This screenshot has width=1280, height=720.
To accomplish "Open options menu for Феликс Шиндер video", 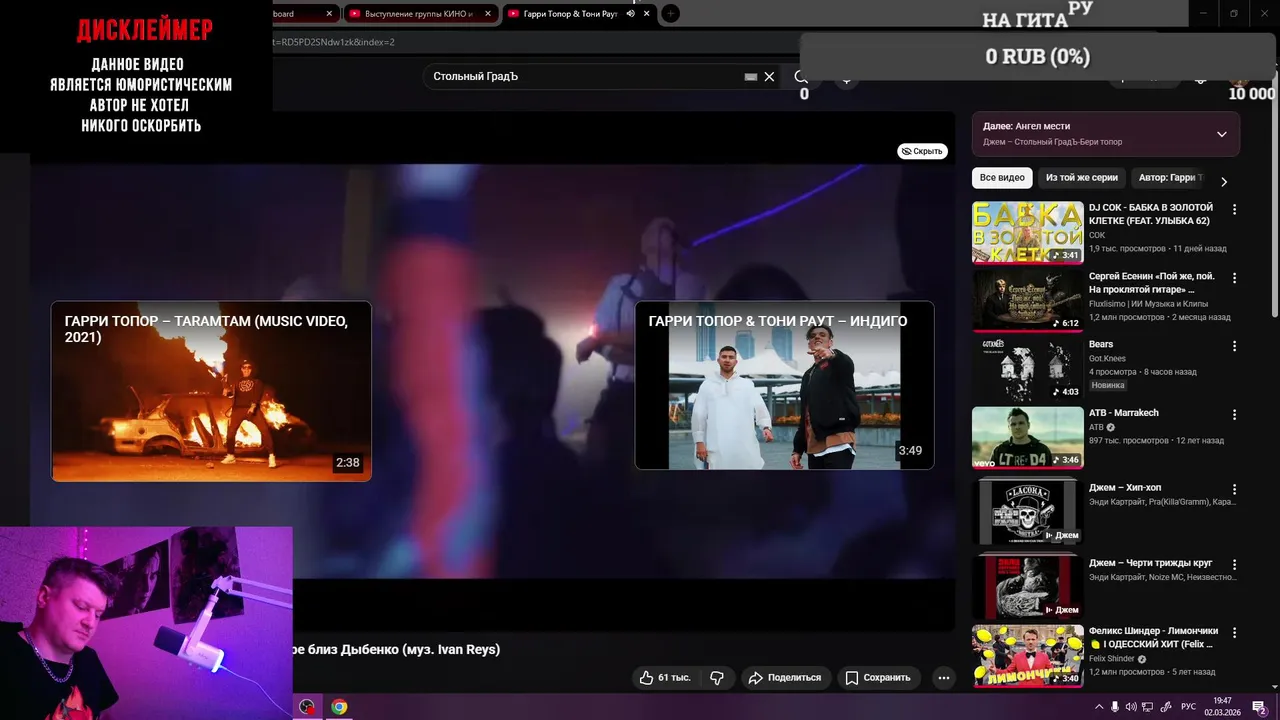I will (1234, 633).
